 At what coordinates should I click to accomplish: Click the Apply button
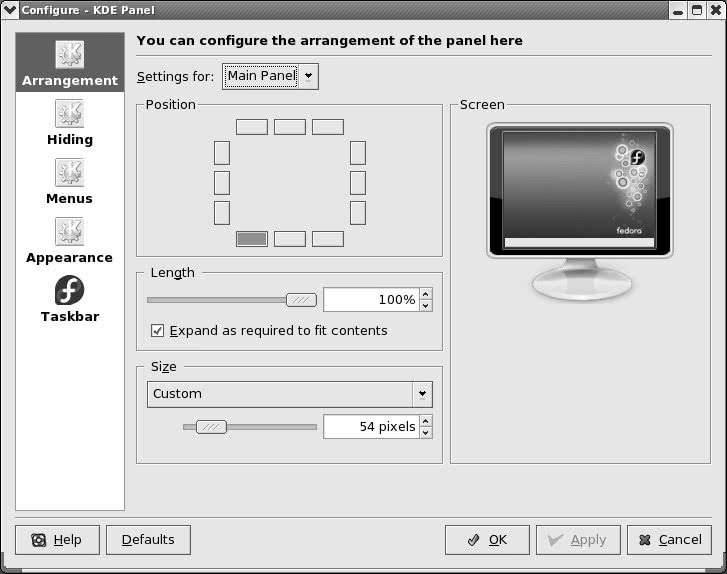click(x=578, y=540)
